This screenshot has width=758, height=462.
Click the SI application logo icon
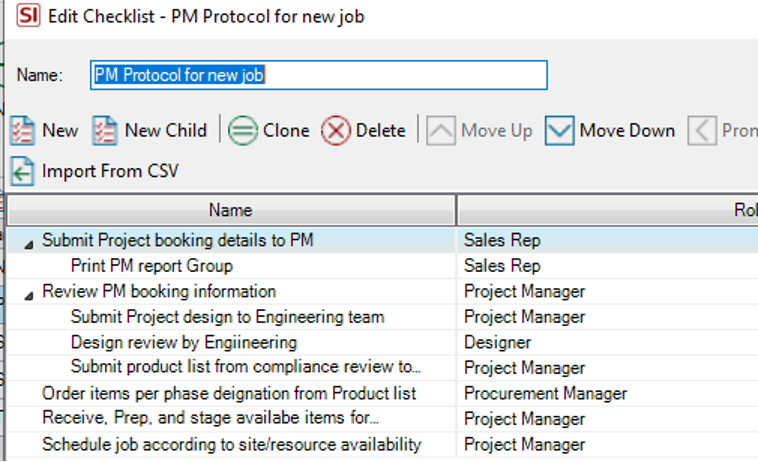(x=28, y=15)
